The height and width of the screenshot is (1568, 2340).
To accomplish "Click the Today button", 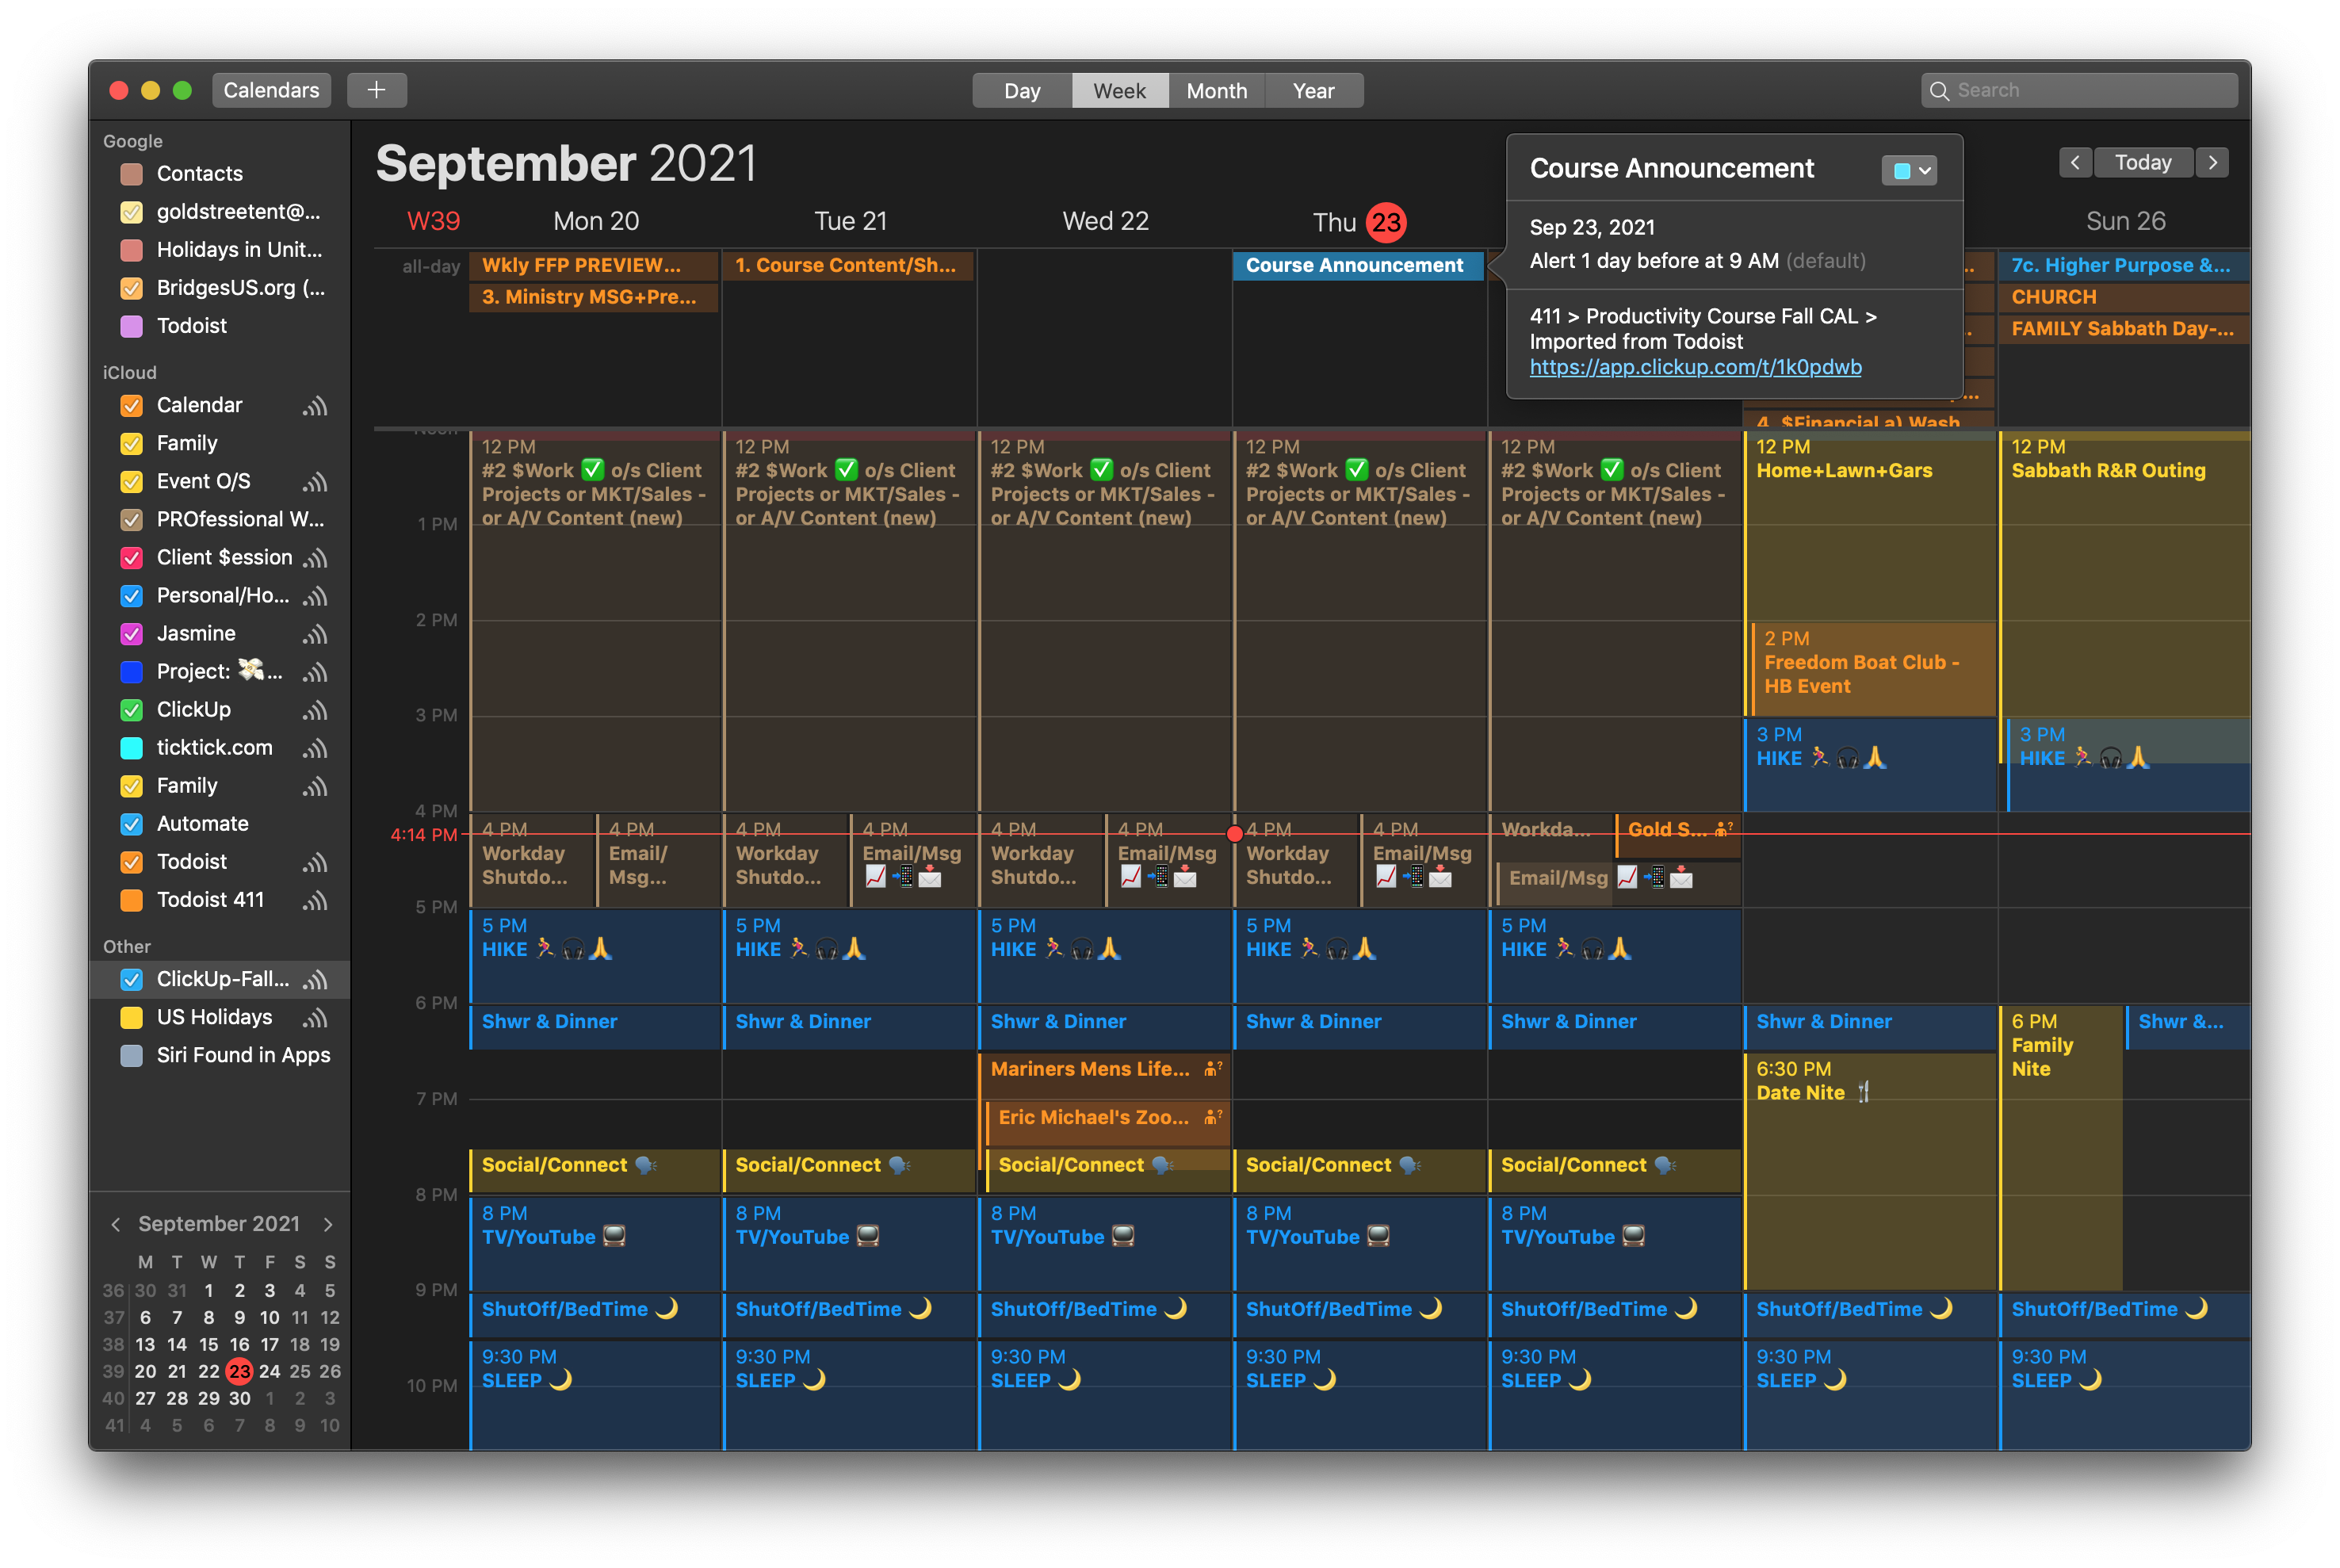I will 2142,162.
